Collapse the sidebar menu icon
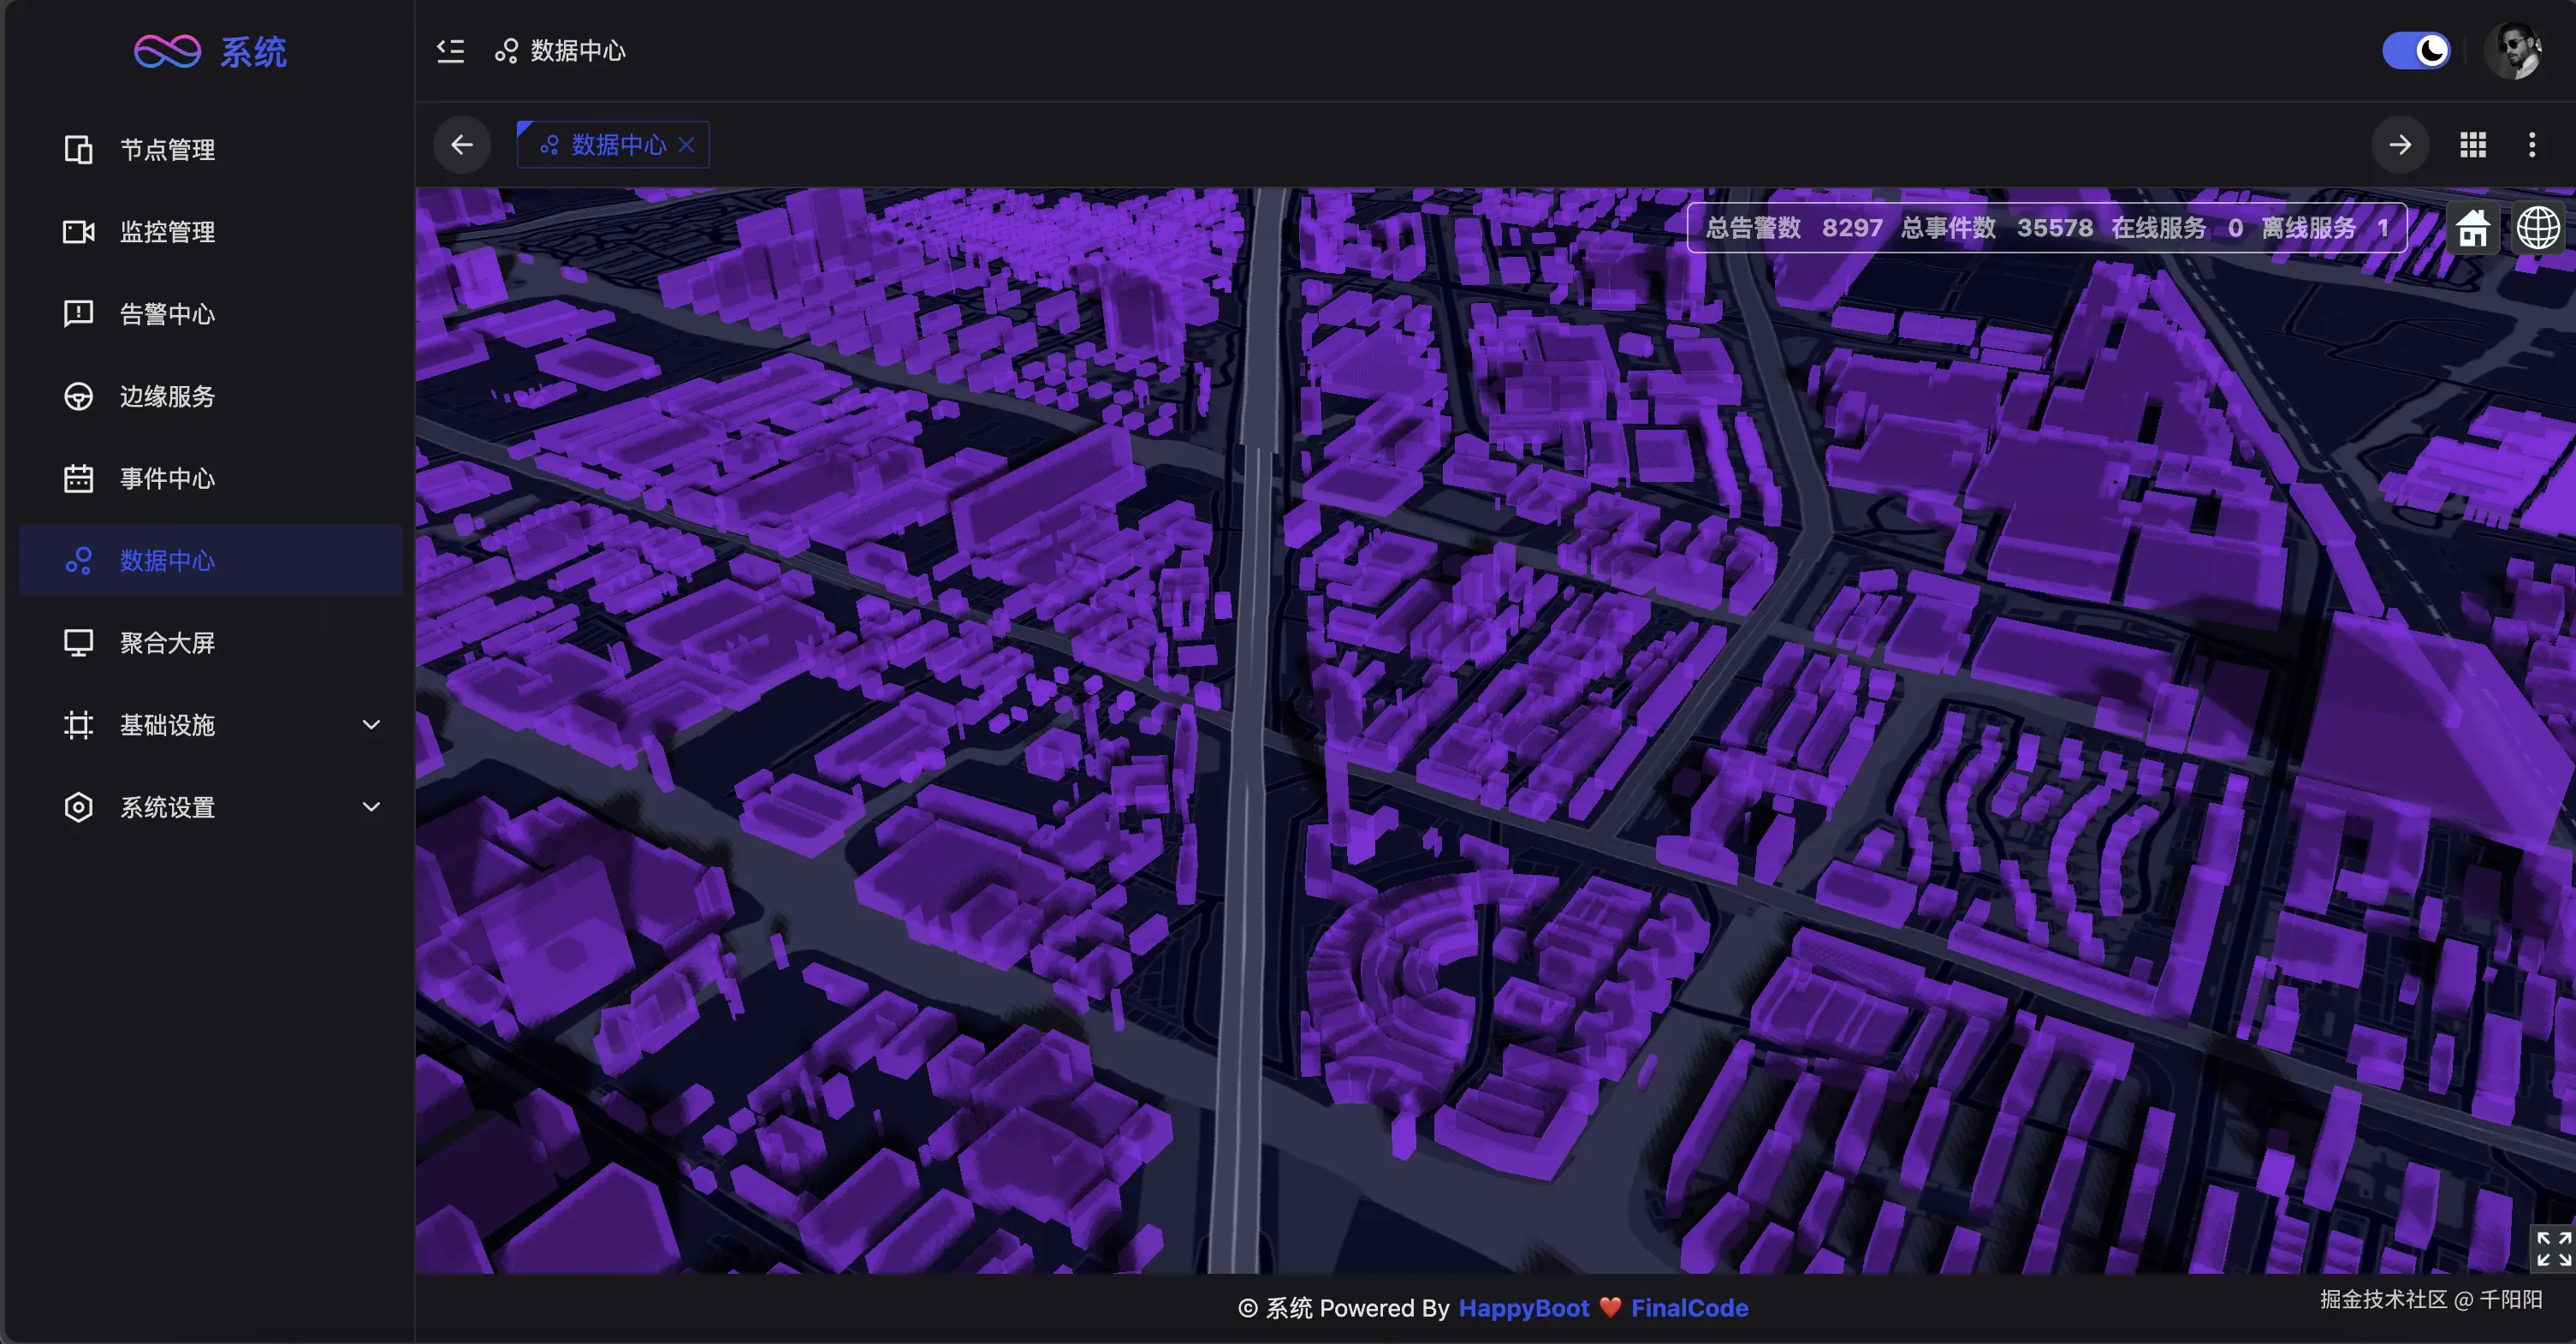 point(451,51)
